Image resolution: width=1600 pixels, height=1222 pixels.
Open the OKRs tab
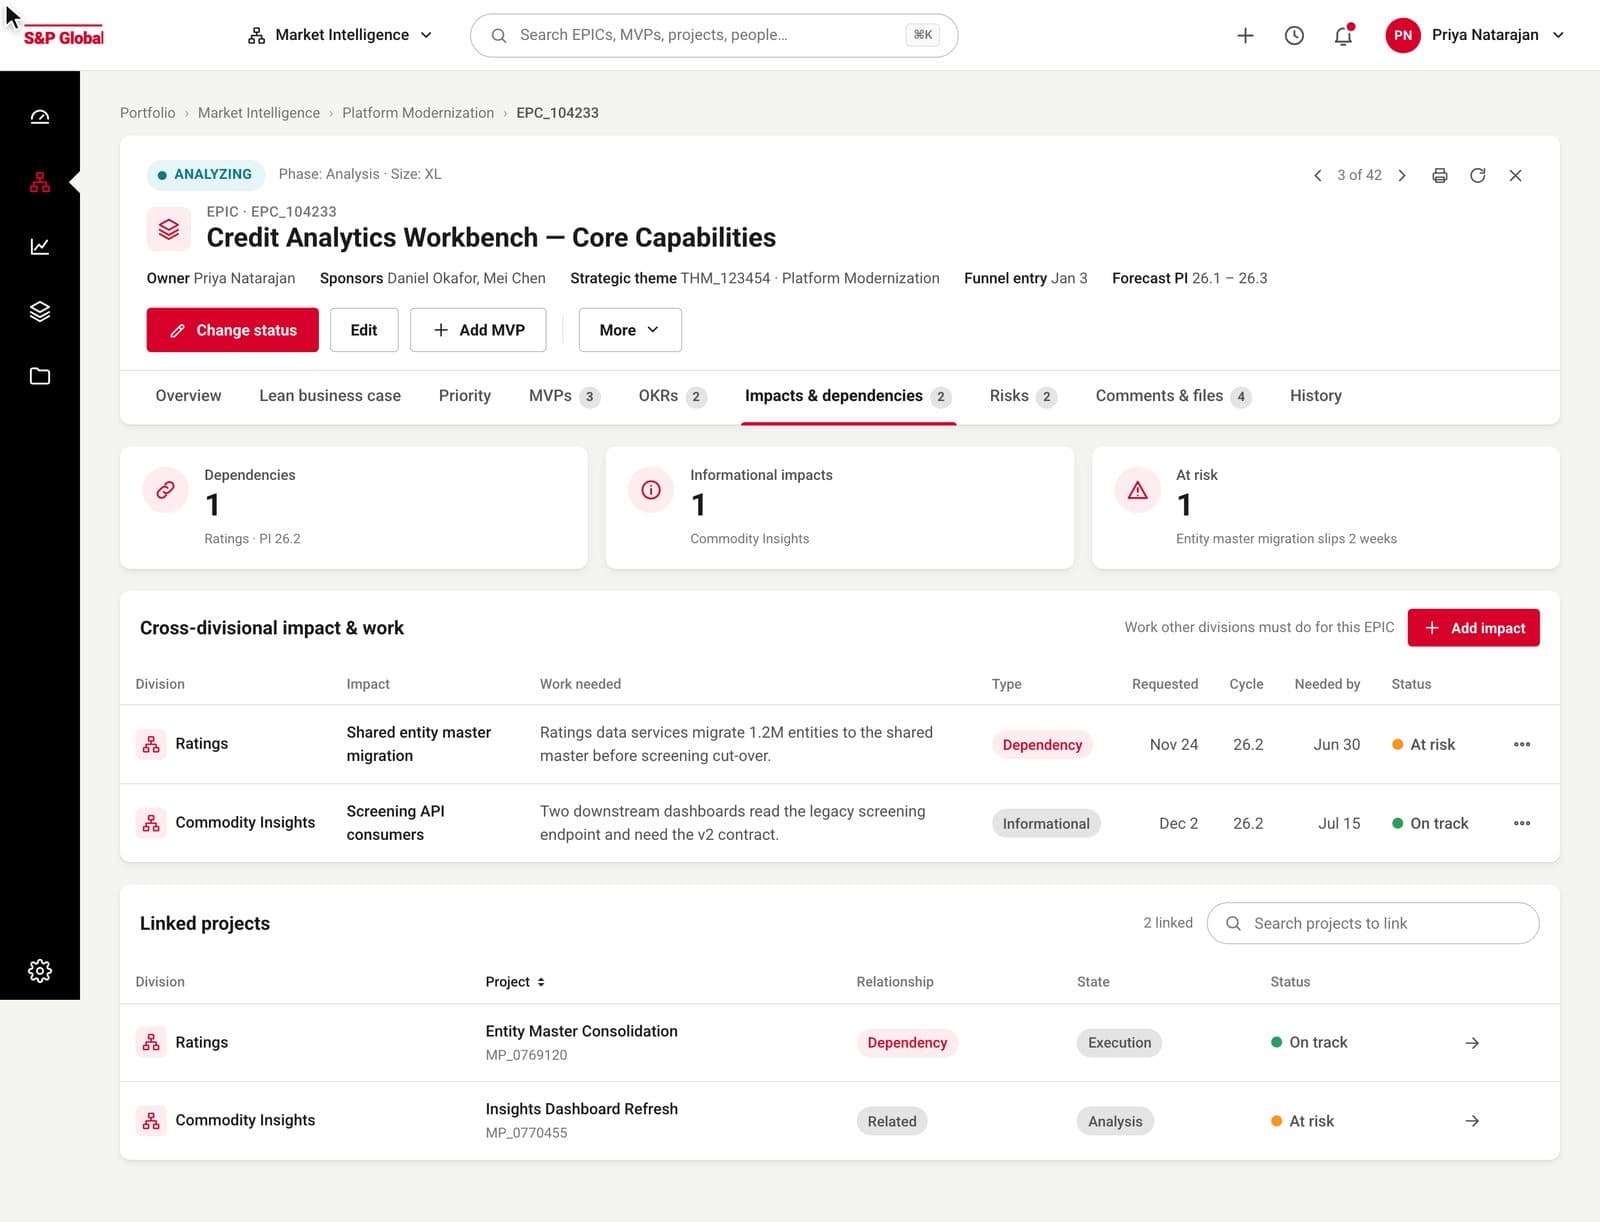click(673, 396)
